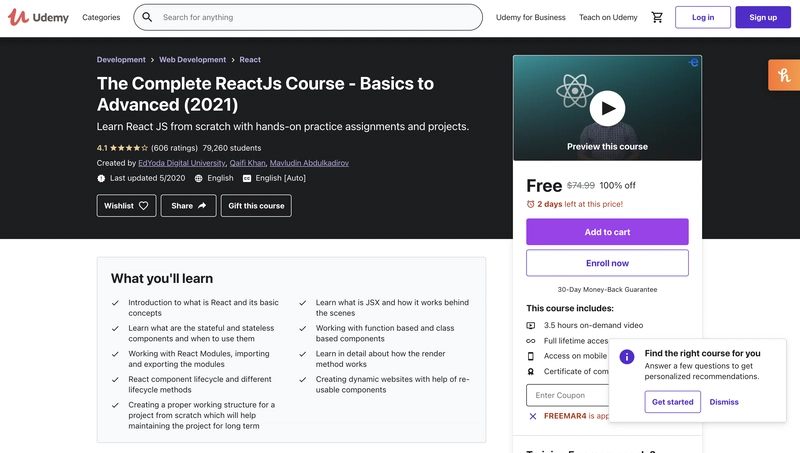Focus the Enter Coupon field
Screen dimensions: 800x453
point(567,395)
